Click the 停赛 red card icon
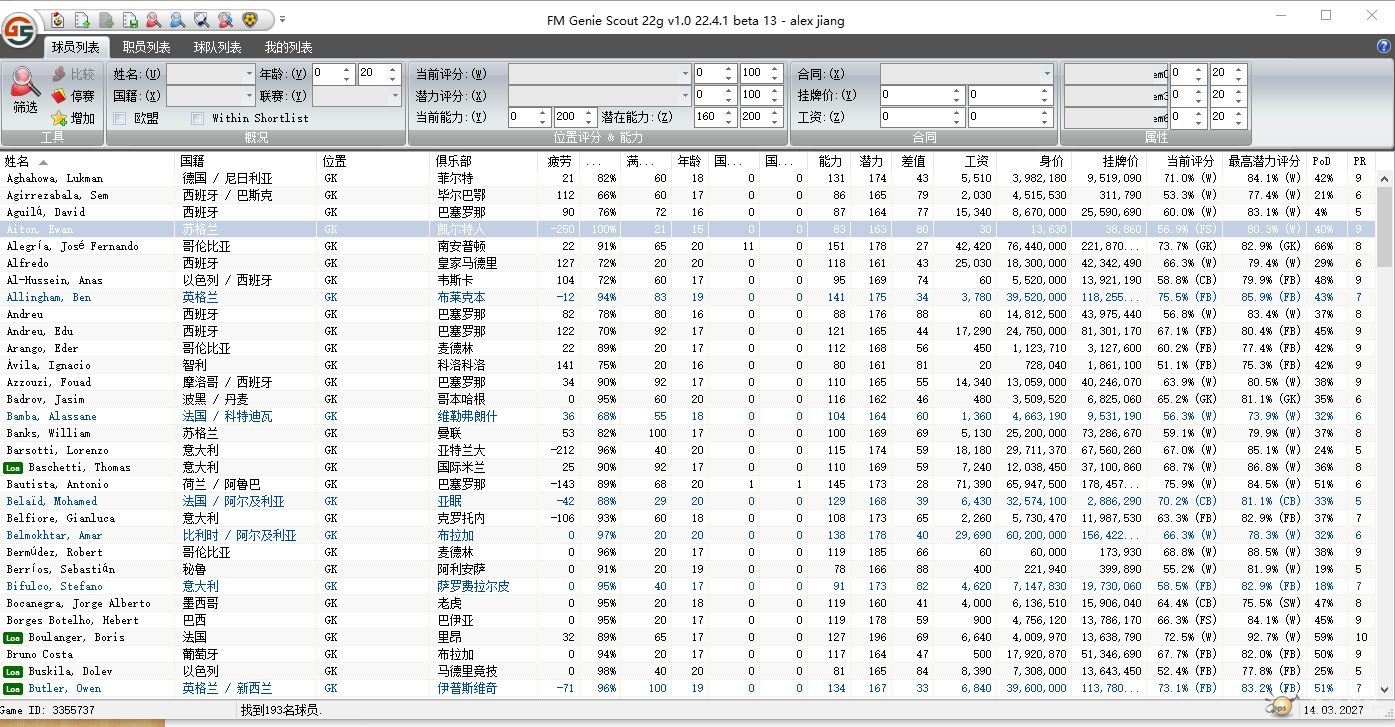Image resolution: width=1395 pixels, height=727 pixels. pos(60,96)
